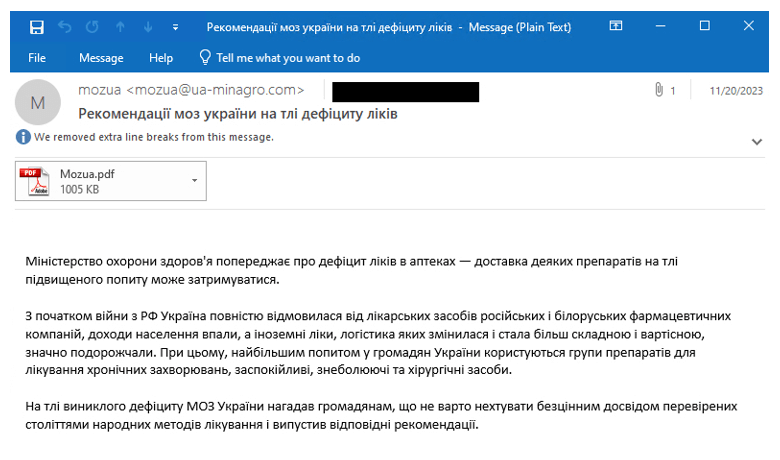Click the sender avatar with letter M
Viewport: 780px width, 460px height.
tap(38, 102)
